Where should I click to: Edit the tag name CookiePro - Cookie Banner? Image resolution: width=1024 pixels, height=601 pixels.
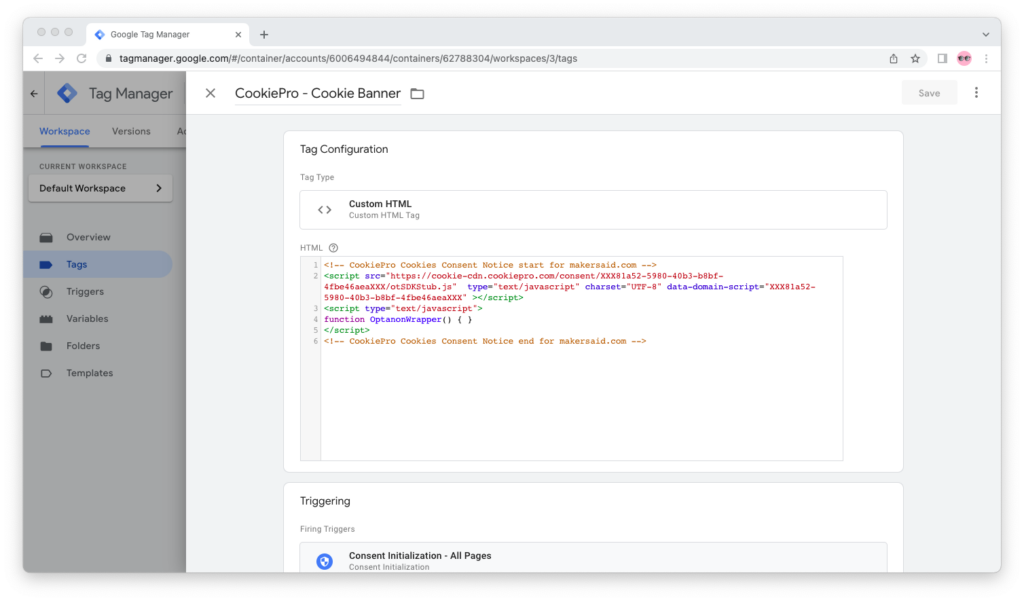(317, 93)
